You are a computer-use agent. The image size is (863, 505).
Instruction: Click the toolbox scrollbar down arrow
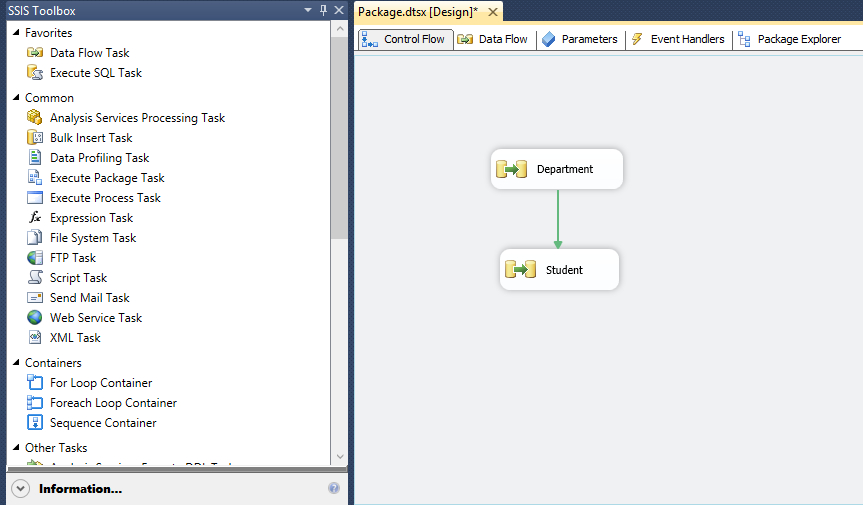pos(340,457)
